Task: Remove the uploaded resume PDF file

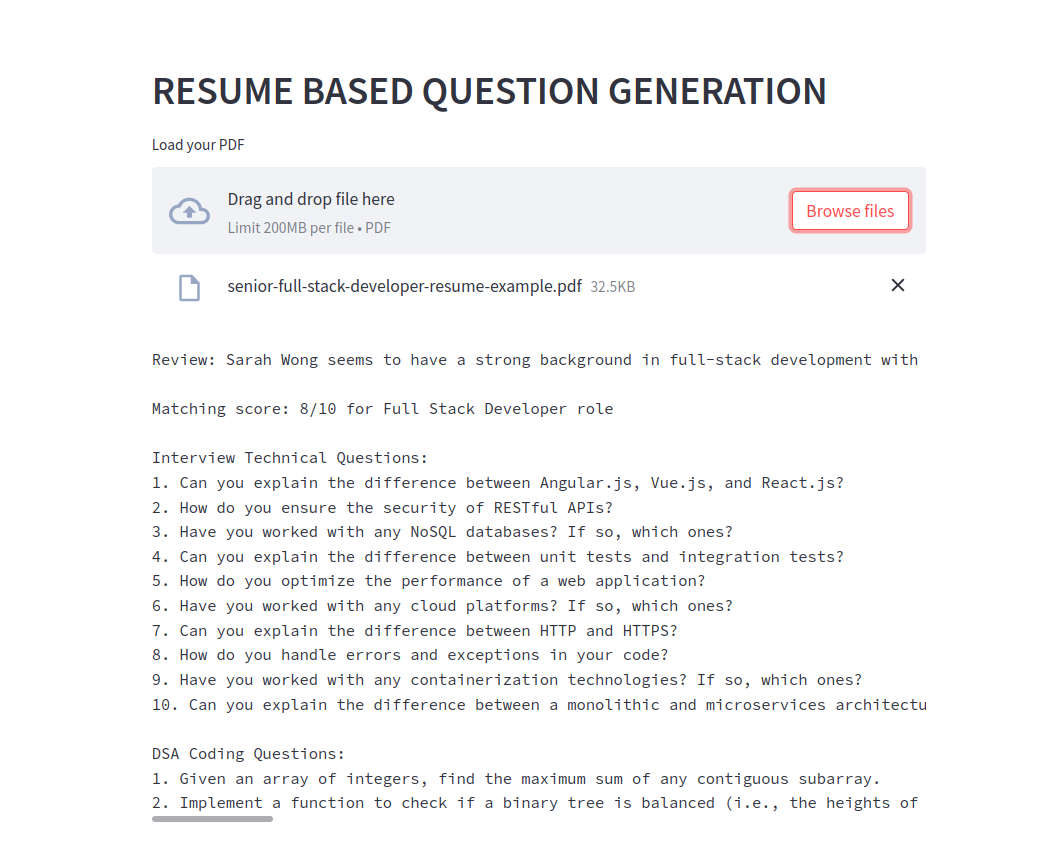Action: point(898,285)
